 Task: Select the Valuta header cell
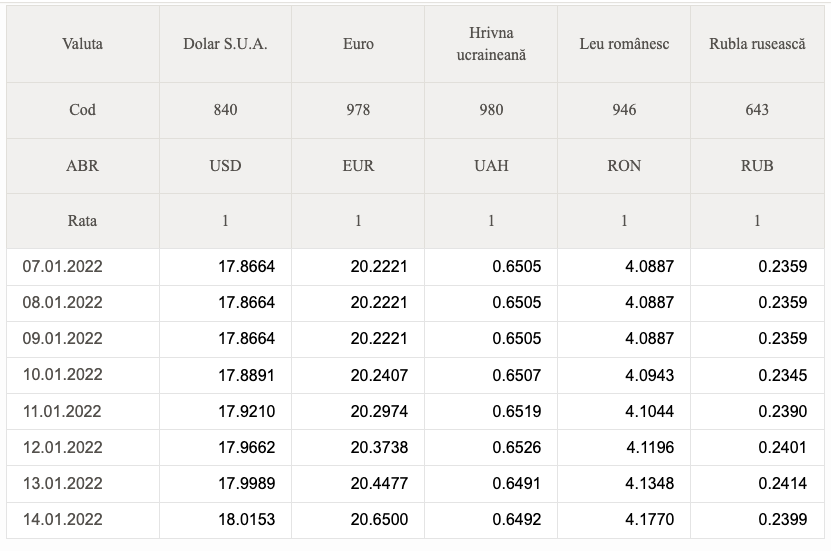coord(83,44)
